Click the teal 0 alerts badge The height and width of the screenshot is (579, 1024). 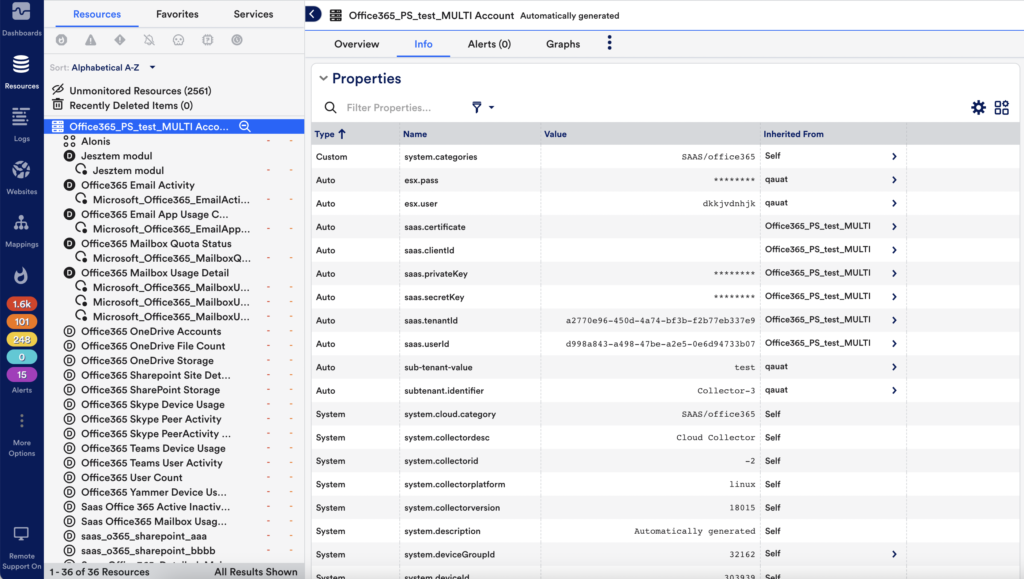(22, 357)
